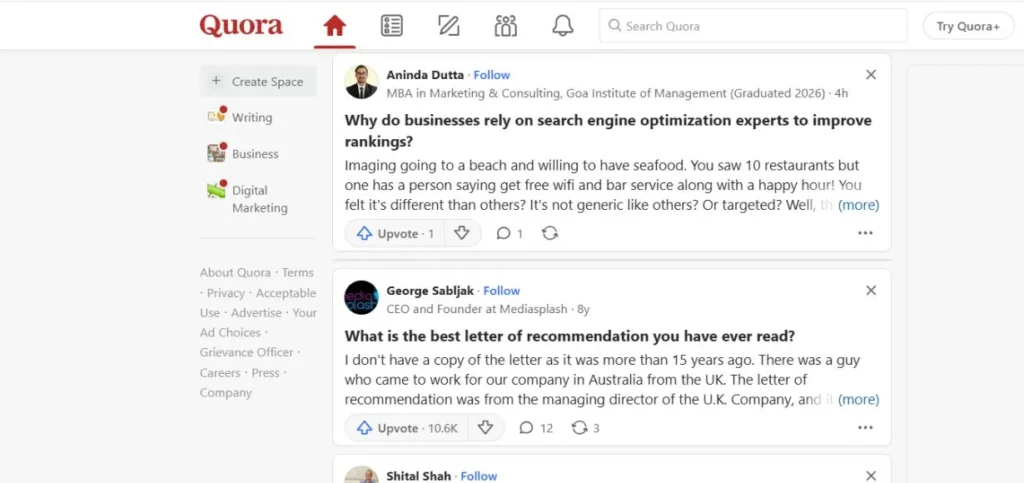The width and height of the screenshot is (1024, 483).
Task: Open the notifications bell icon
Action: coord(563,26)
